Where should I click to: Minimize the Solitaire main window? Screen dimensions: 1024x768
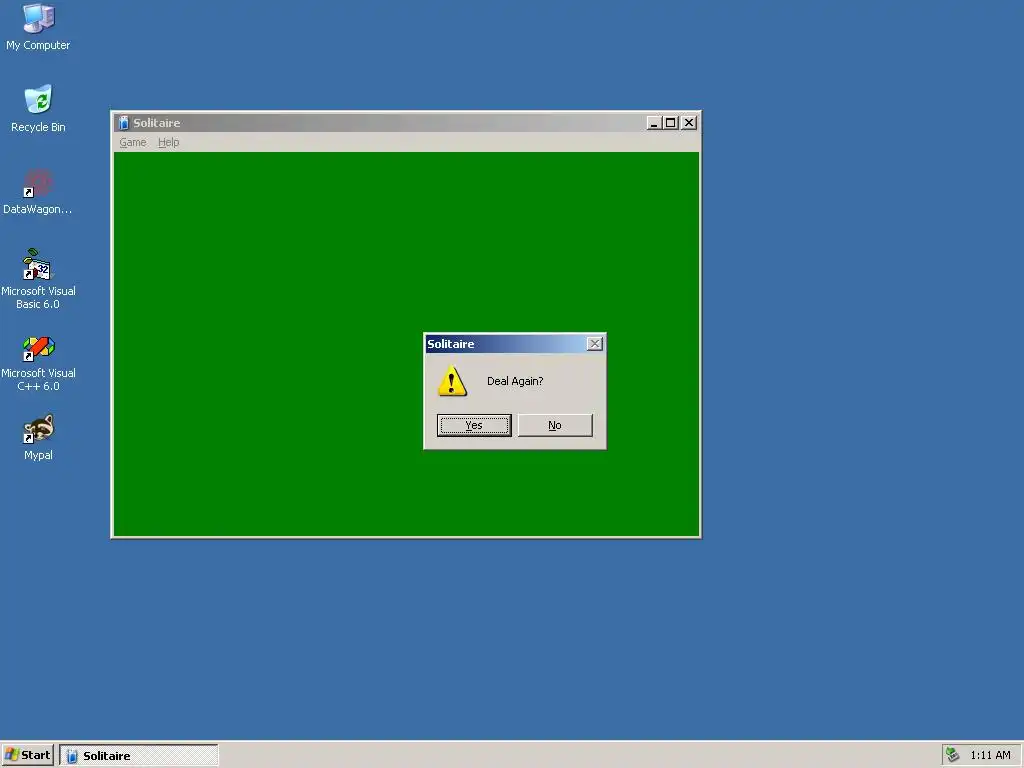coord(654,123)
